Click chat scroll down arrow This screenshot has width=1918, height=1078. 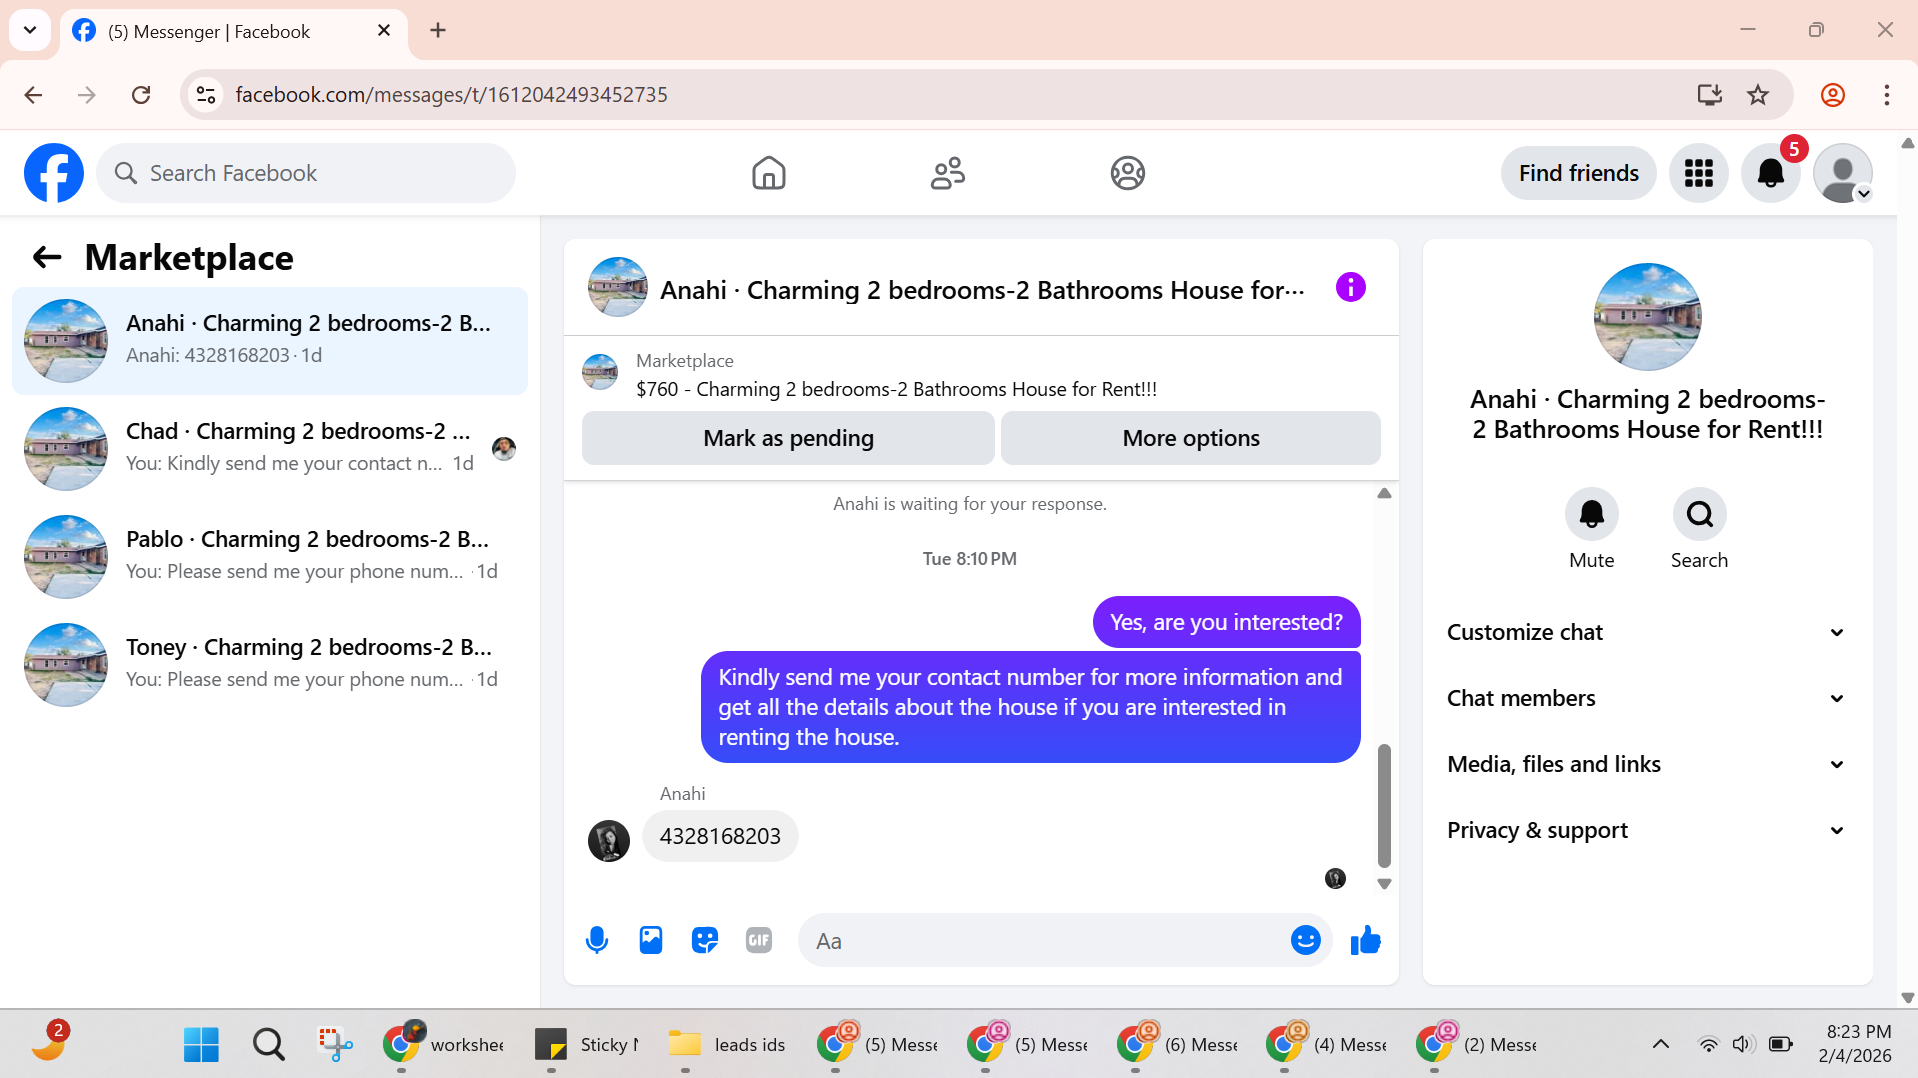click(x=1384, y=884)
